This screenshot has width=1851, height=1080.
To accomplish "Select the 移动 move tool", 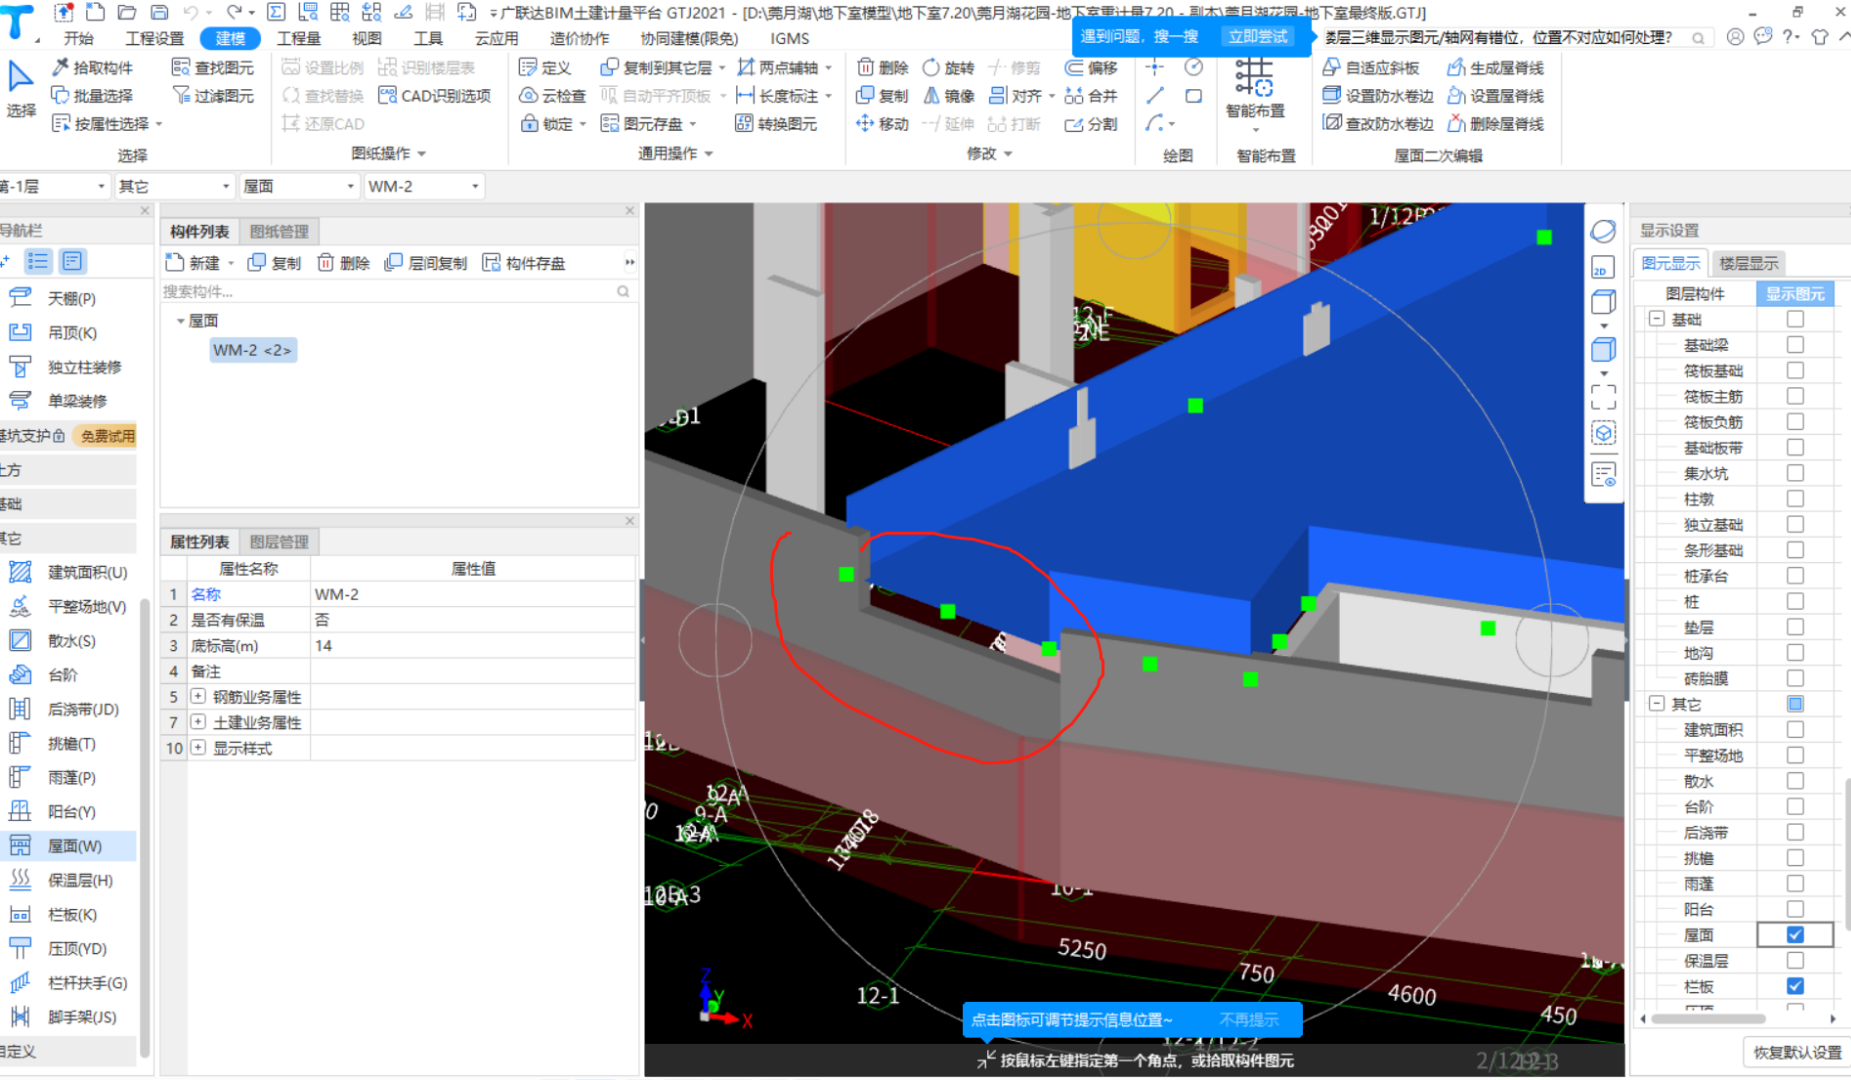I will 882,123.
